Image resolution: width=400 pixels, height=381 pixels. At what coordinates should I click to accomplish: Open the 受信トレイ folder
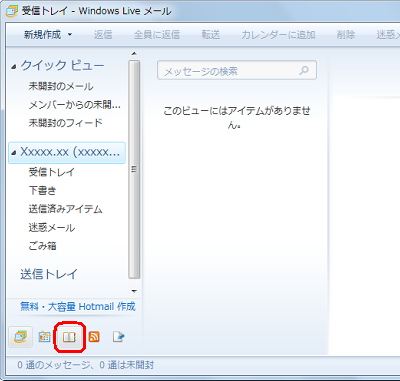pyautogui.click(x=52, y=172)
